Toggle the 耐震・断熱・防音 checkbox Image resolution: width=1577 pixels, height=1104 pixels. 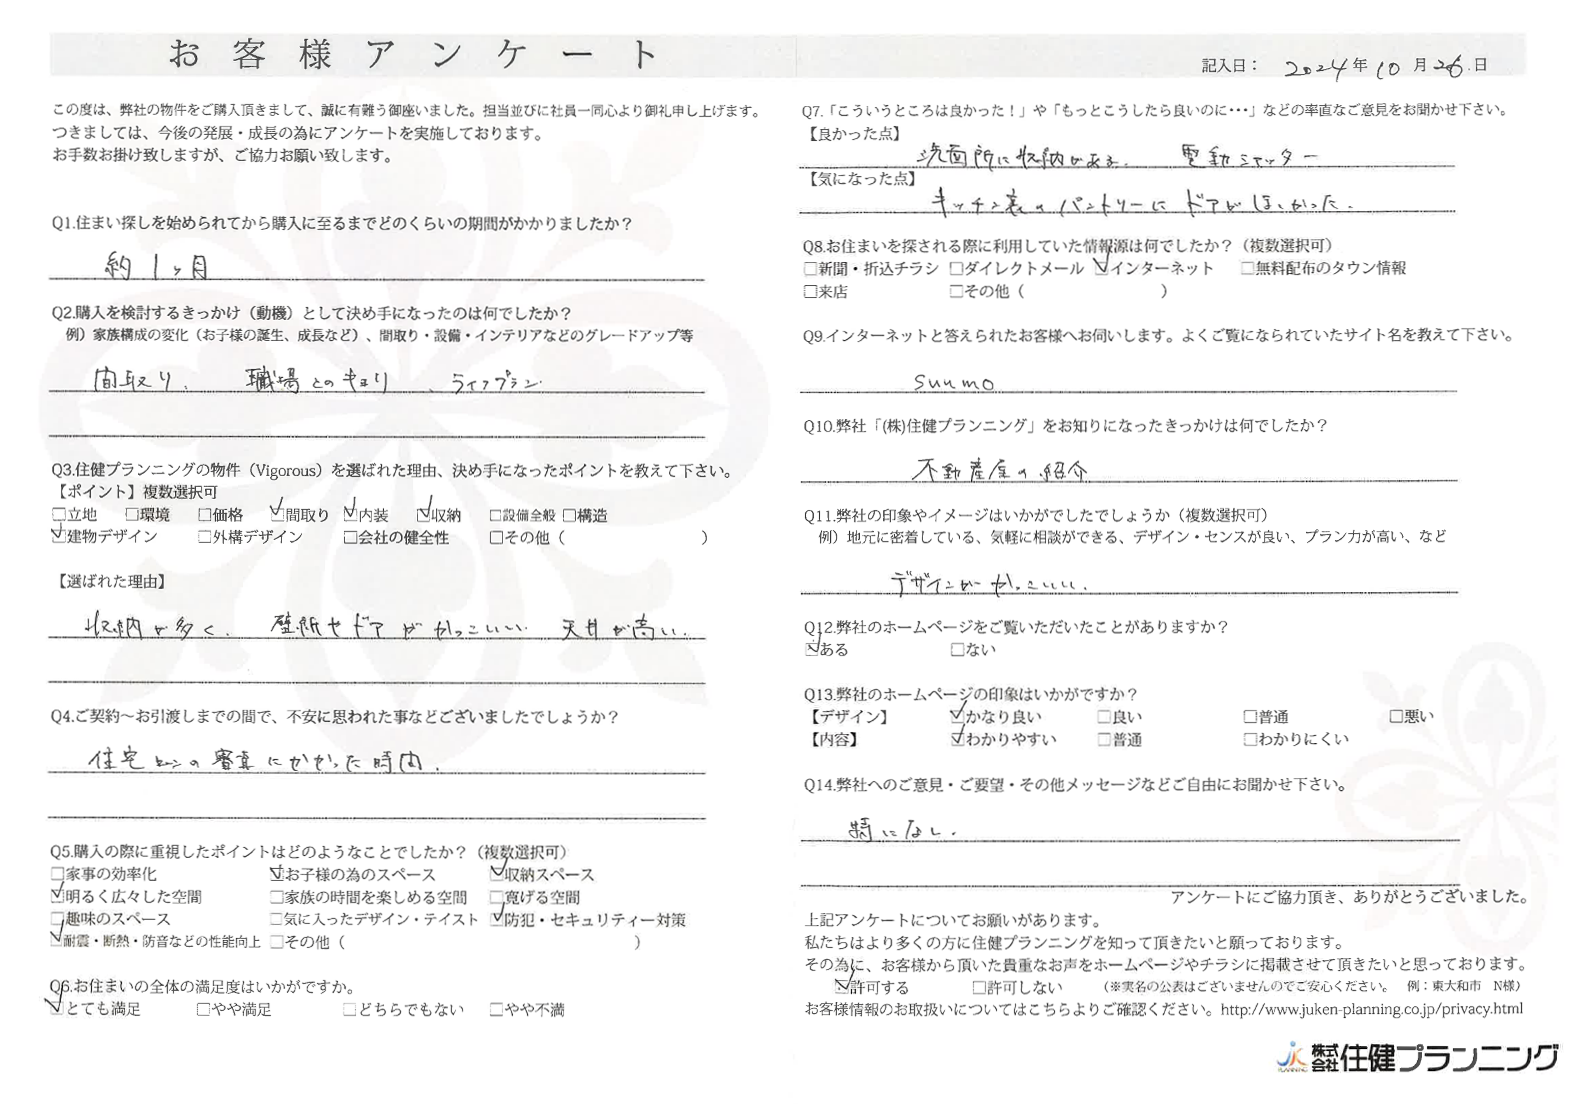coord(58,941)
